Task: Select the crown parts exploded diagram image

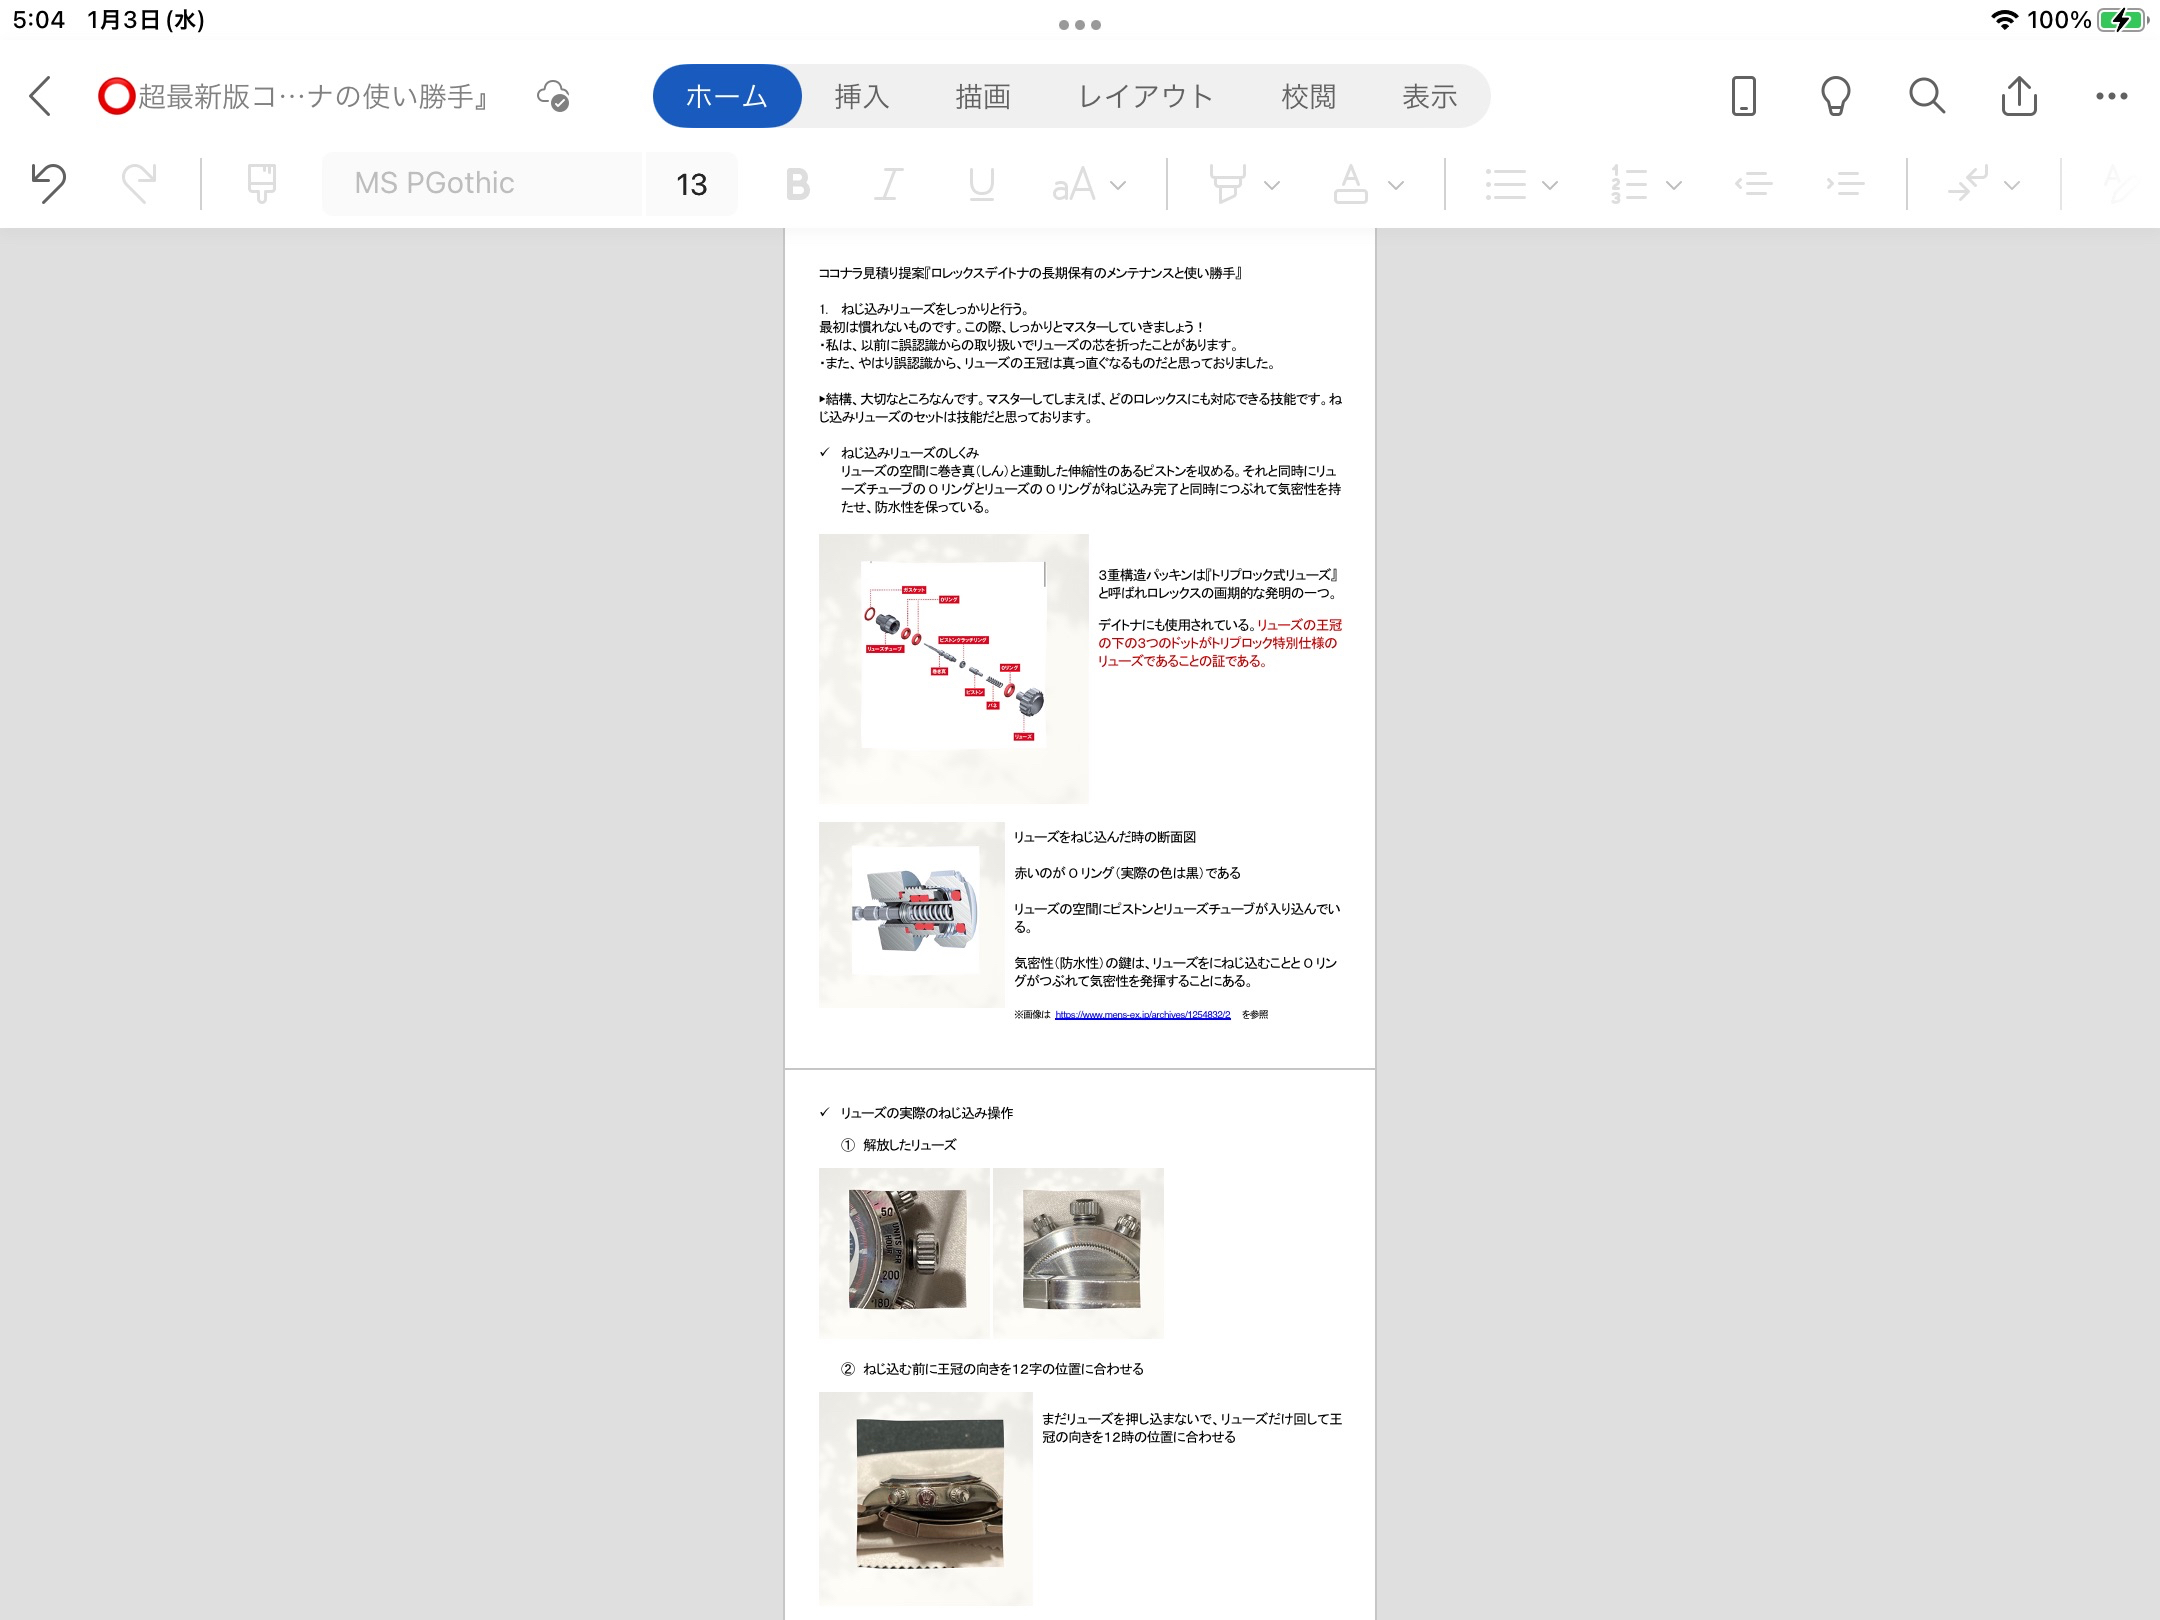Action: [953, 668]
